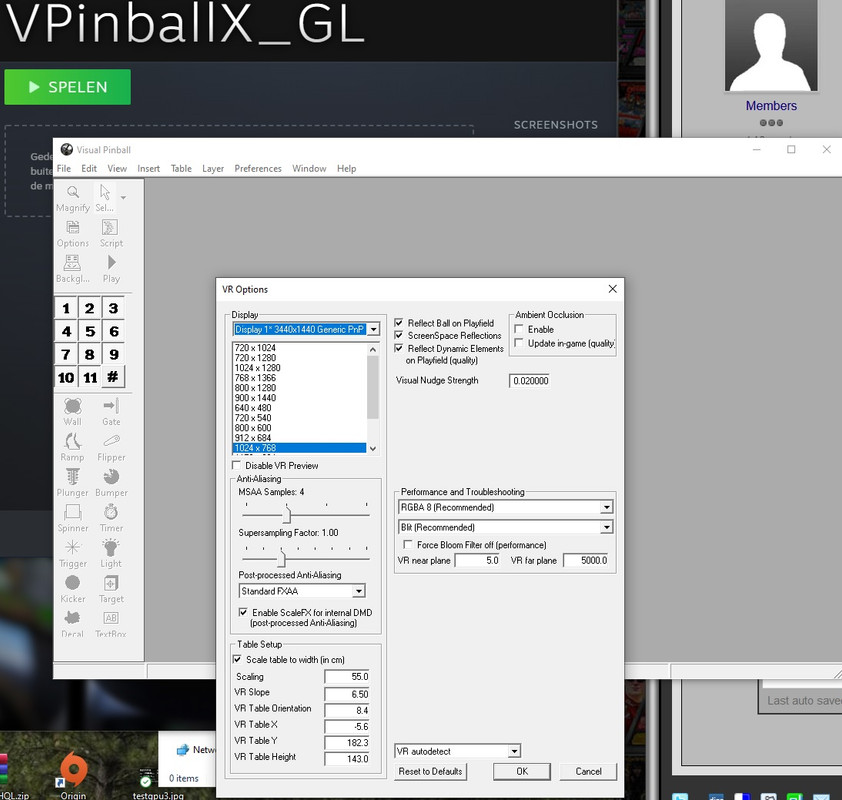Click Reset to Defaults button

(x=430, y=772)
